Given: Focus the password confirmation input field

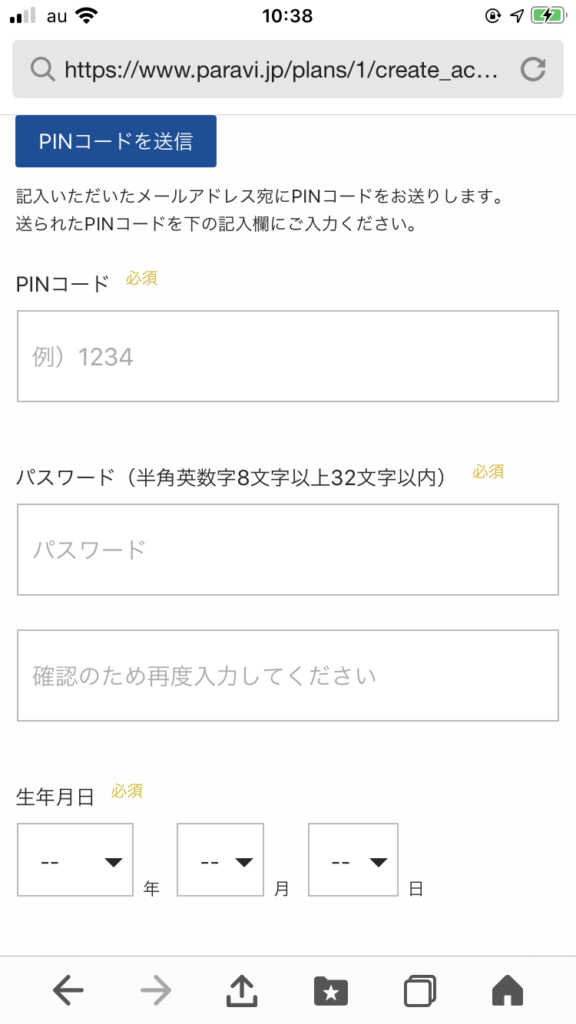Looking at the screenshot, I should point(288,675).
